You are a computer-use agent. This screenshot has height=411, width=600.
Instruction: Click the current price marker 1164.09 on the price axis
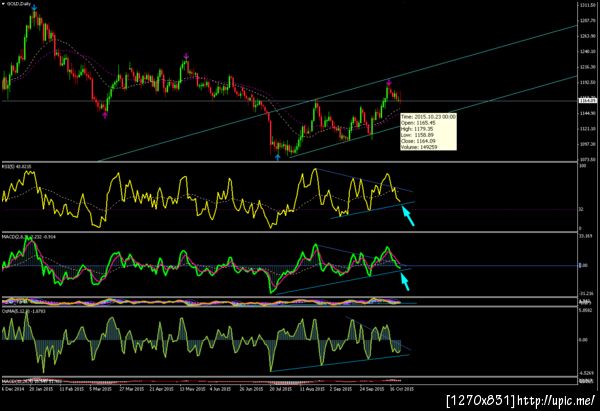587,101
